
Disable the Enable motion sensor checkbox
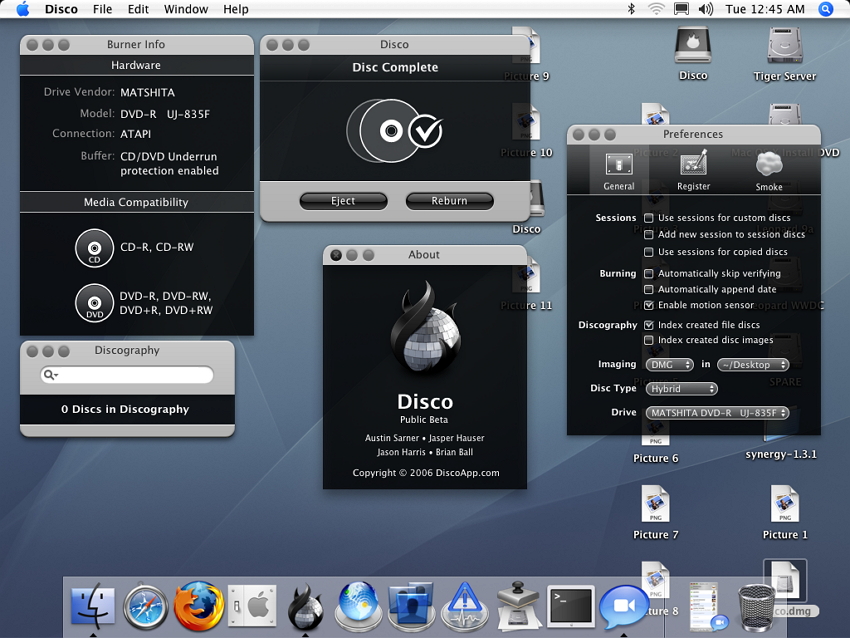[x=649, y=305]
